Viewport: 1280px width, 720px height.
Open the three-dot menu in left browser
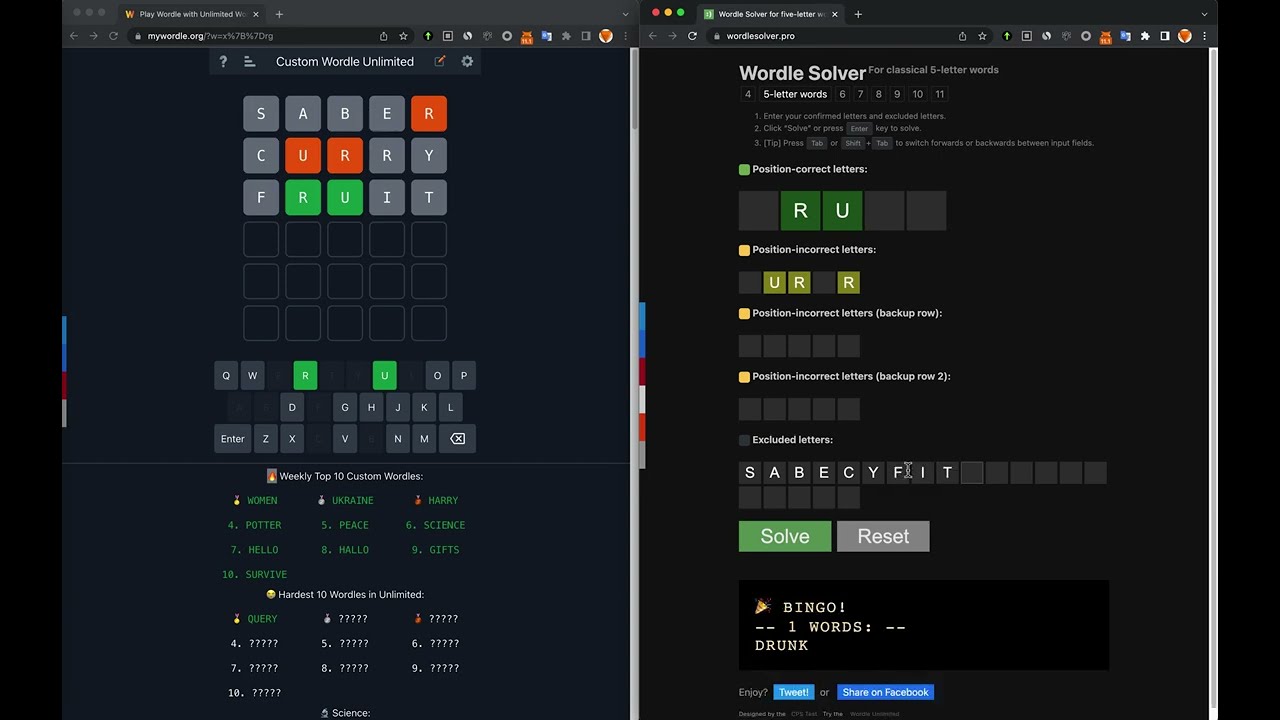[624, 36]
